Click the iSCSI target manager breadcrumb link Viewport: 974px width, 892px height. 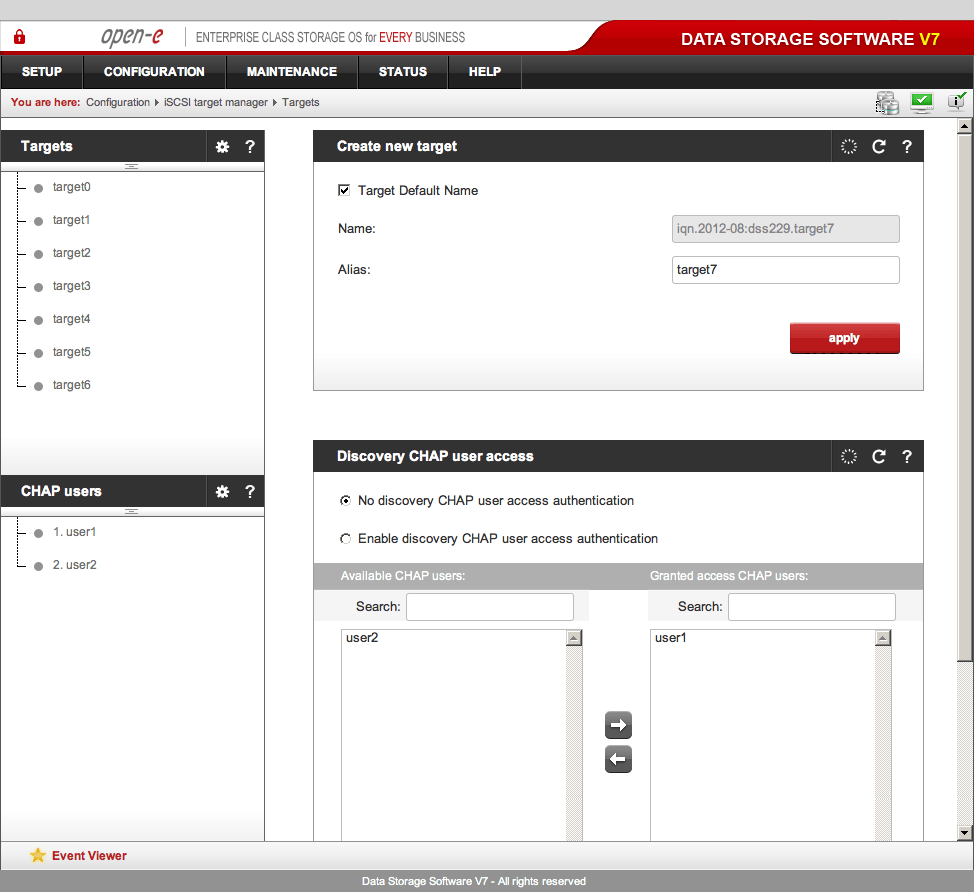[216, 103]
